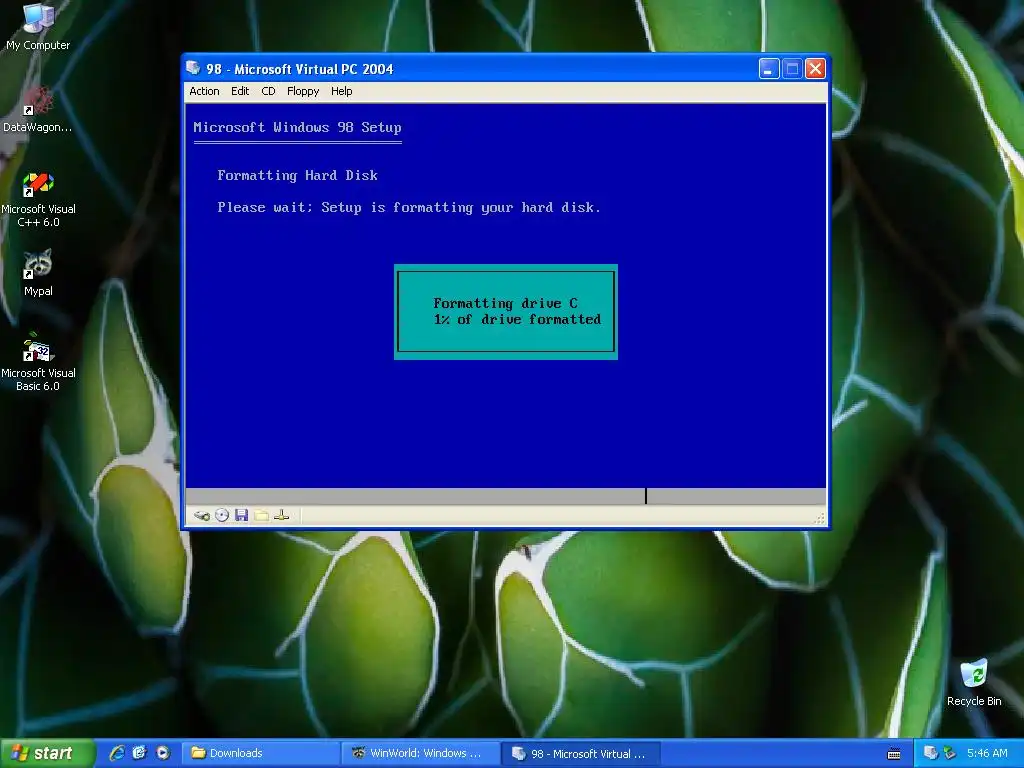Launch Windows Media Player from Quick Launch
Image resolution: width=1024 pixels, height=768 pixels.
[x=163, y=753]
